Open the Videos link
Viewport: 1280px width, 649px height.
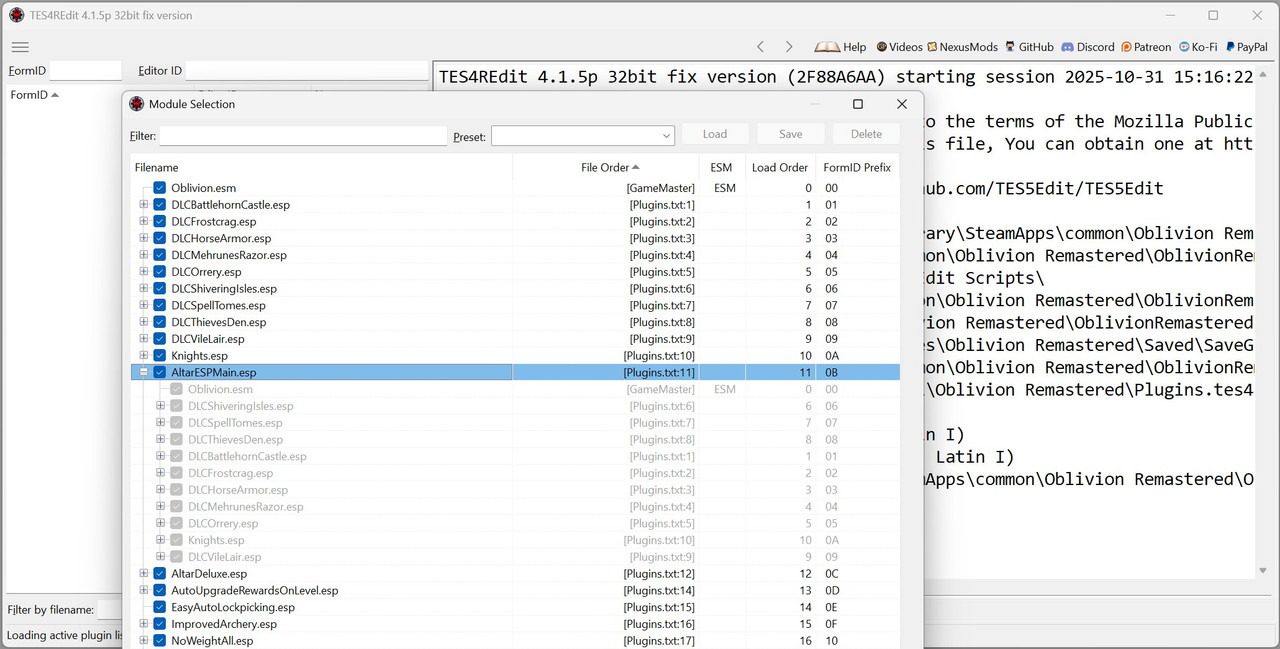click(x=899, y=47)
